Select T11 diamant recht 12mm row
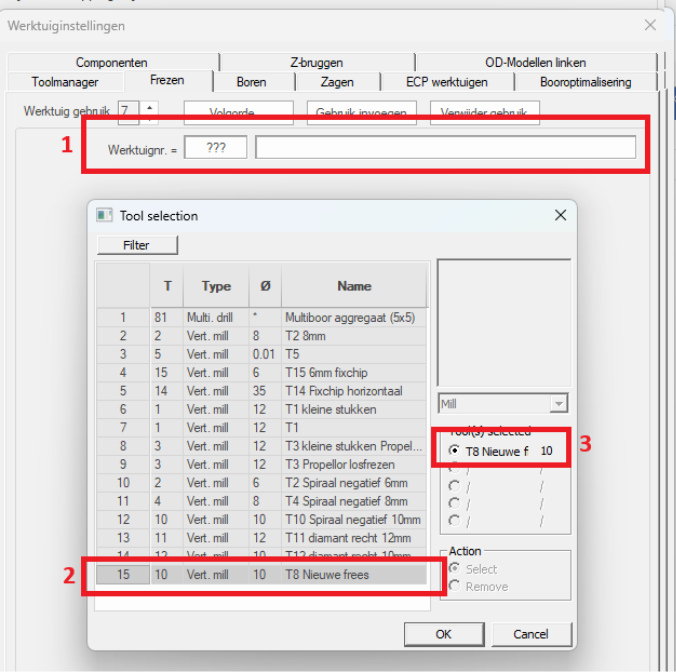The height and width of the screenshot is (672, 676). click(262, 538)
